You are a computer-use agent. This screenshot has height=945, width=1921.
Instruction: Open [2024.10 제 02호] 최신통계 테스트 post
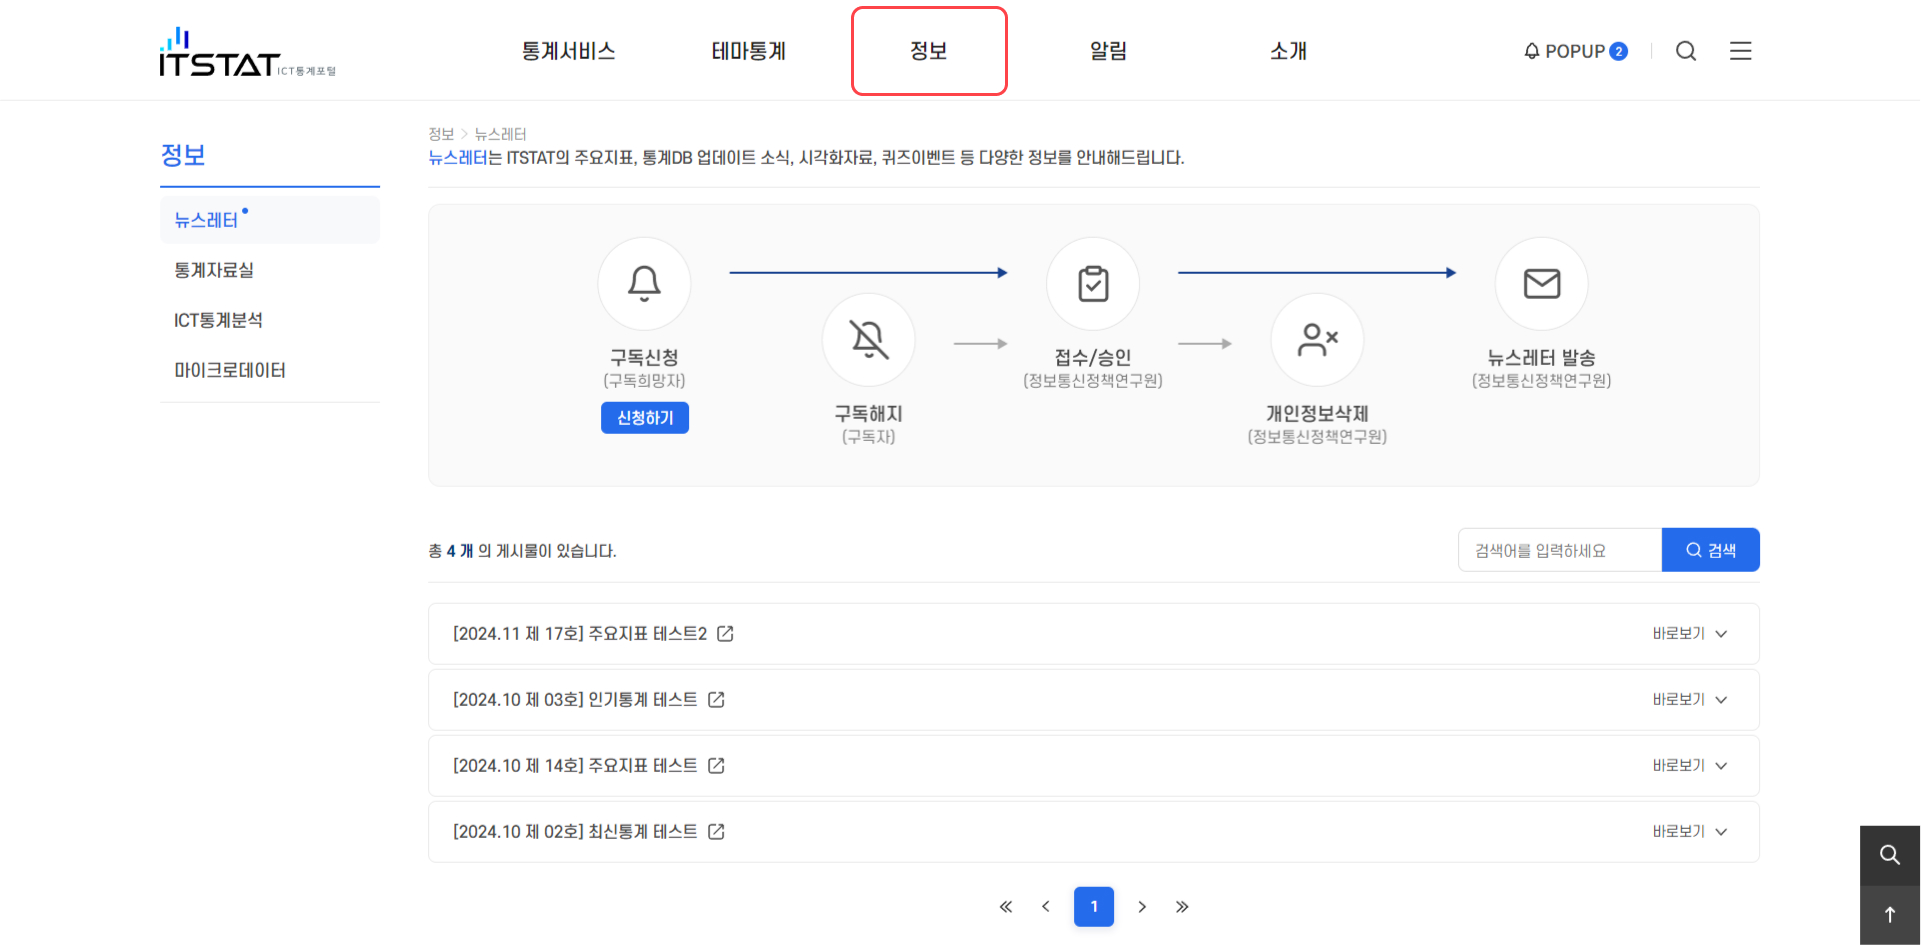pos(575,832)
